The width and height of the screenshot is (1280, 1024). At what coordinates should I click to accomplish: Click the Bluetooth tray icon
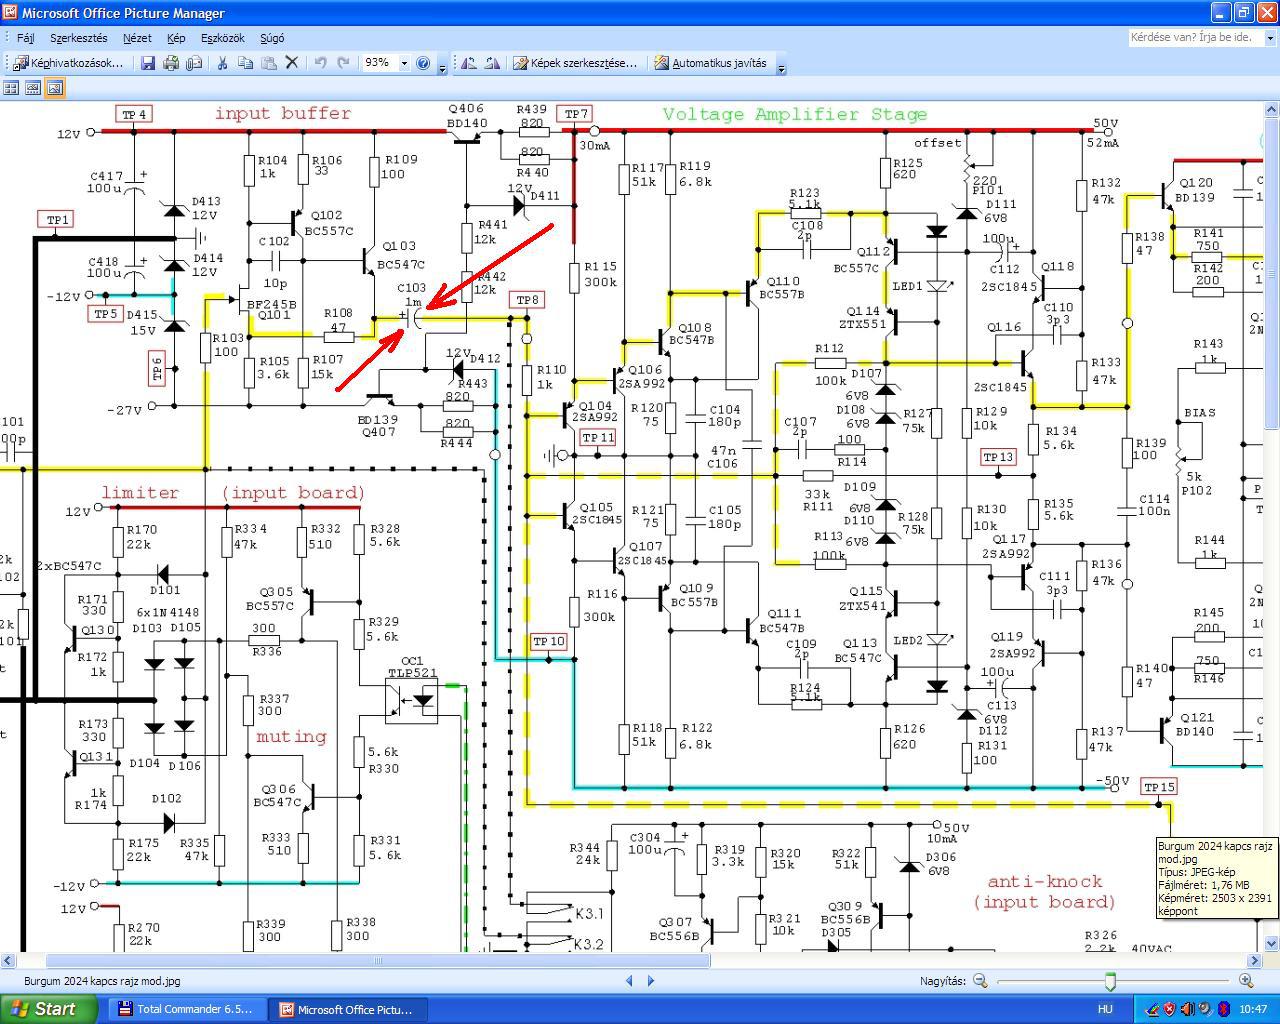click(1222, 1009)
